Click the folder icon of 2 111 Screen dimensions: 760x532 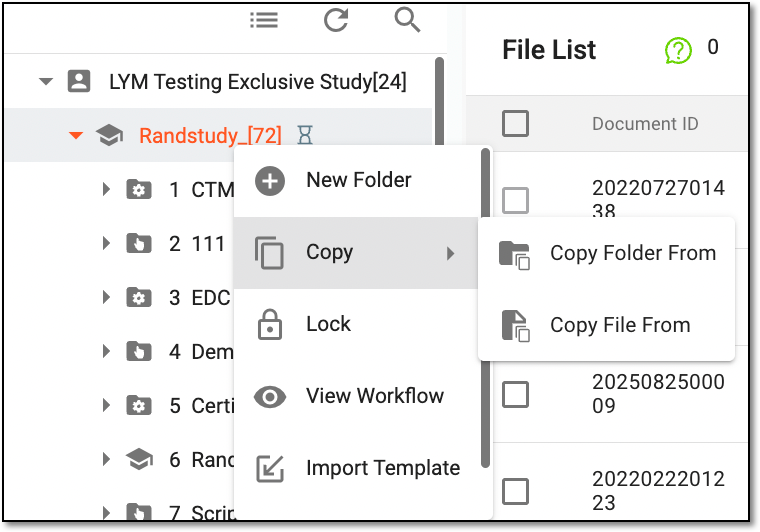coord(139,243)
